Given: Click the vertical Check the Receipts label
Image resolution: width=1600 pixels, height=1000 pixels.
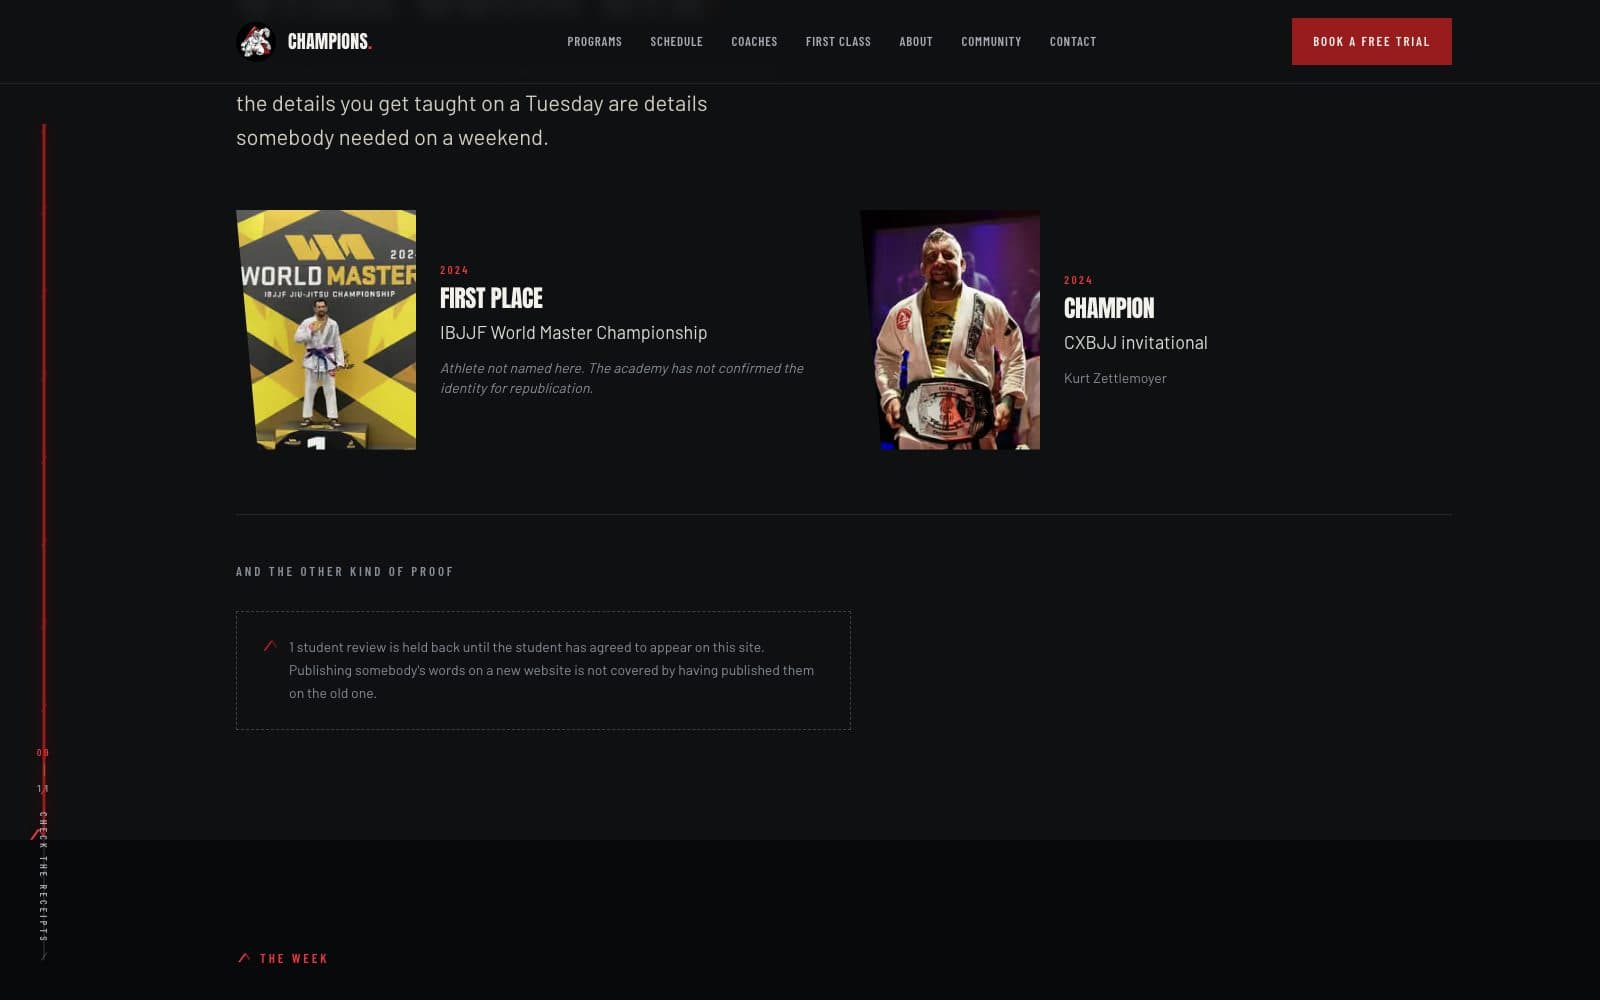Looking at the screenshot, I should pos(43,877).
